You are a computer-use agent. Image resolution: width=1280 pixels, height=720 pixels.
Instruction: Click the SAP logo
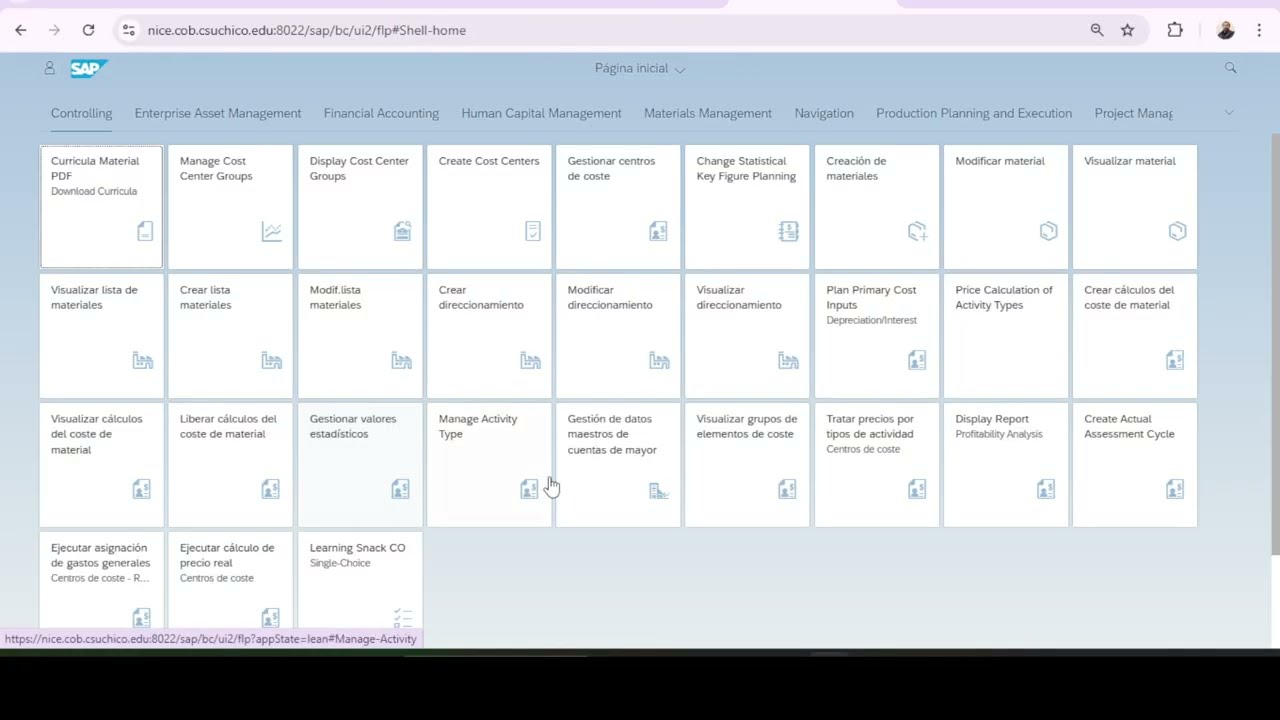(x=88, y=68)
